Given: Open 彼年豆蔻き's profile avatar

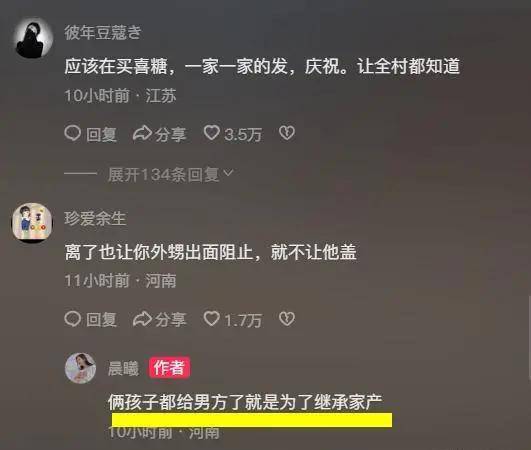Looking at the screenshot, I should [33, 38].
